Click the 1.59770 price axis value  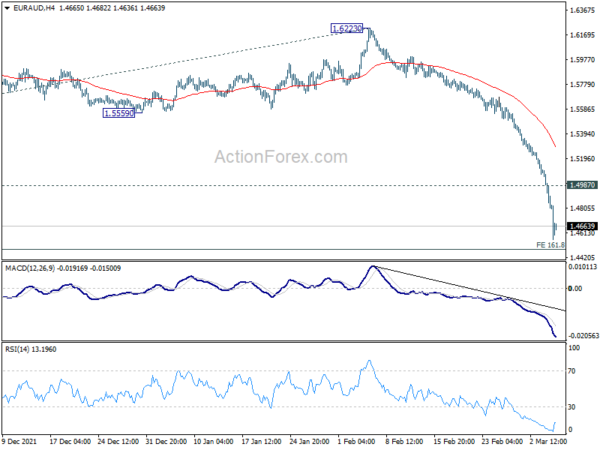[x=582, y=60]
